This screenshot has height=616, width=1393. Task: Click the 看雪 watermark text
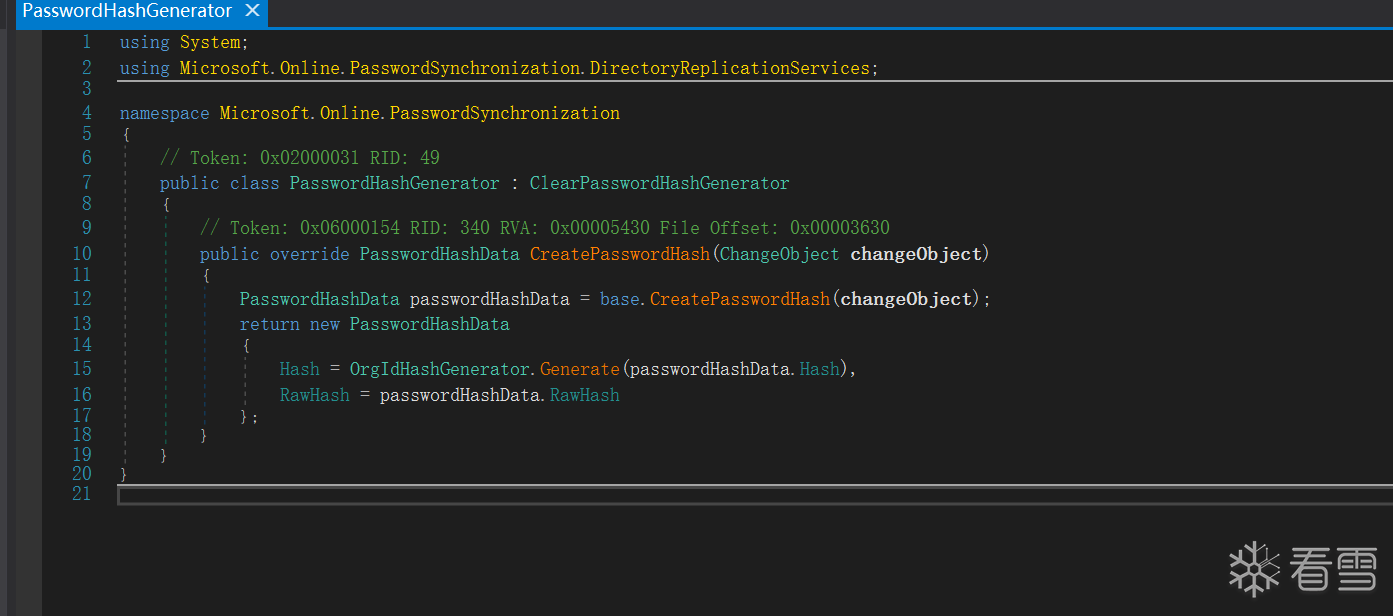point(1333,570)
